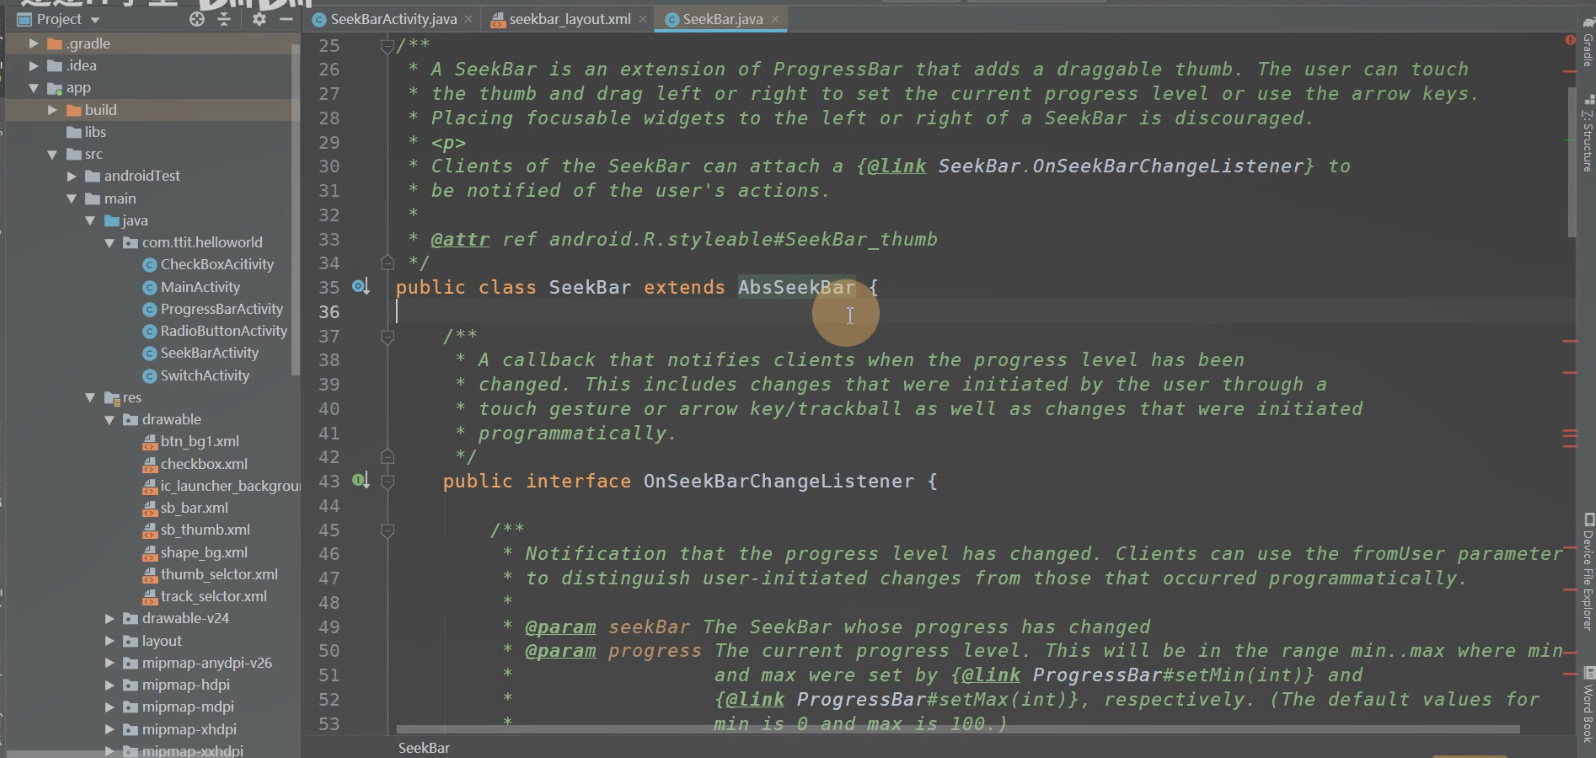
Task: Expand the .gradle folder
Action: [x=33, y=44]
